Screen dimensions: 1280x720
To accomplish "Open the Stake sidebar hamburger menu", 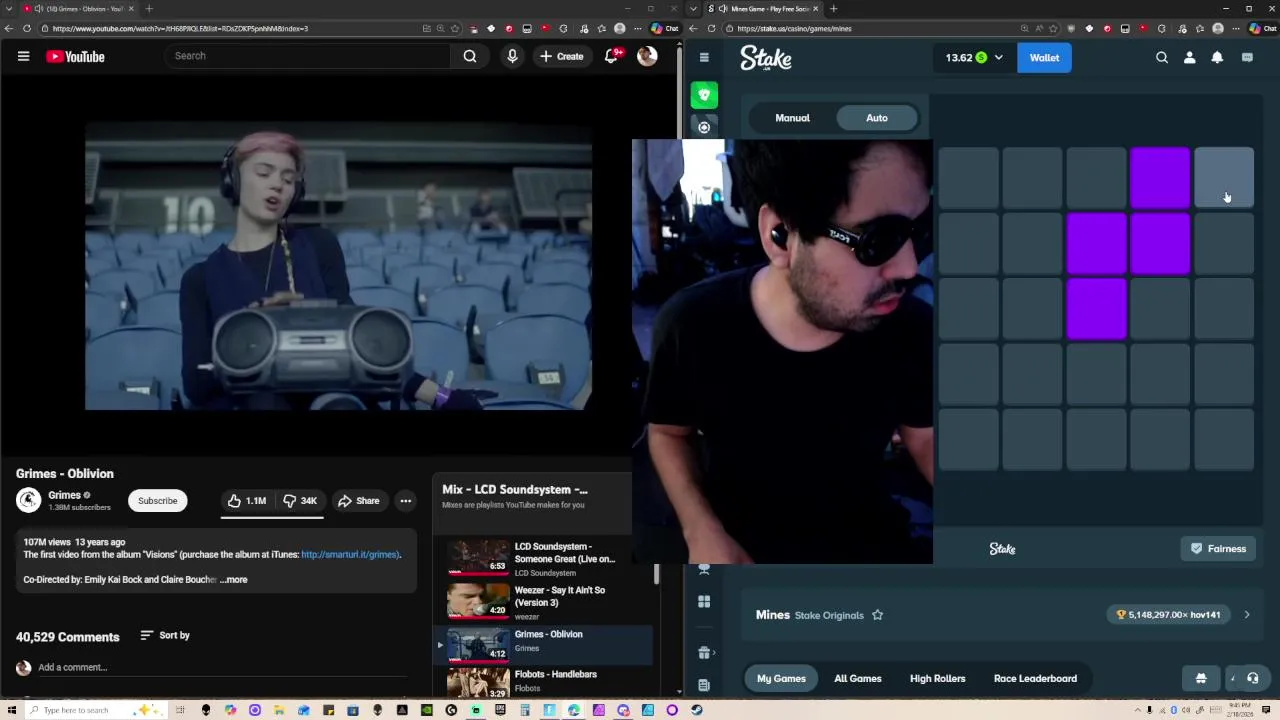I will 704,58.
